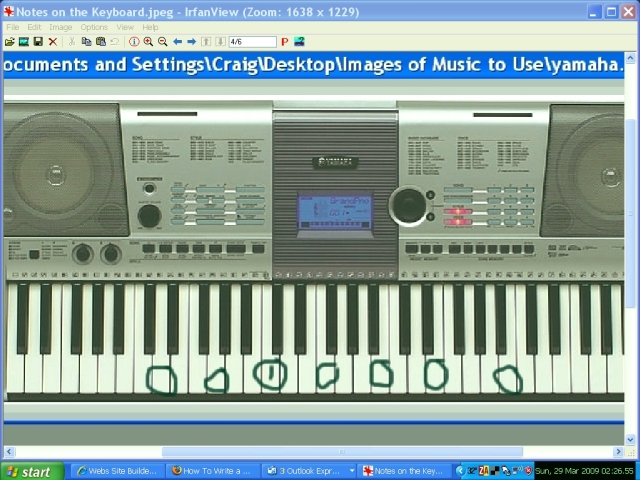The image size is (640, 480).
Task: Start slideshow from toolbar icon
Action: point(23,42)
